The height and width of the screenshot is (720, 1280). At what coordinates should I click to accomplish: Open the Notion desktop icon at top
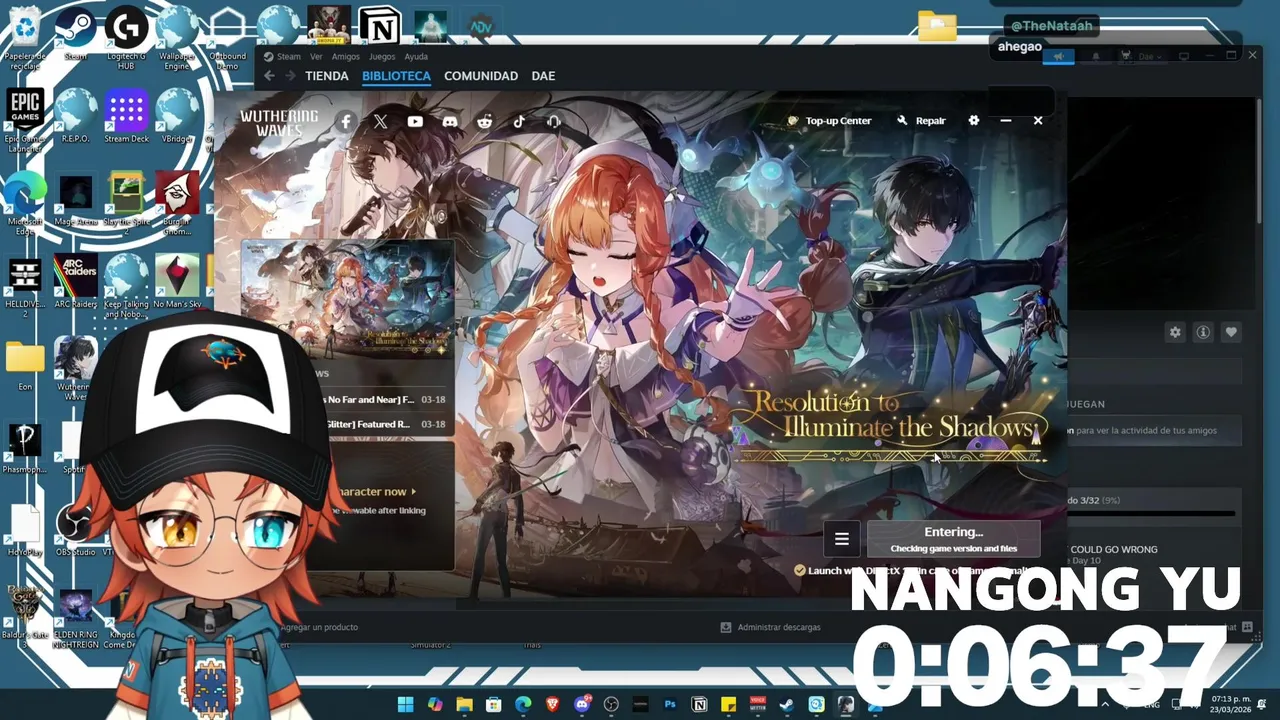point(380,26)
